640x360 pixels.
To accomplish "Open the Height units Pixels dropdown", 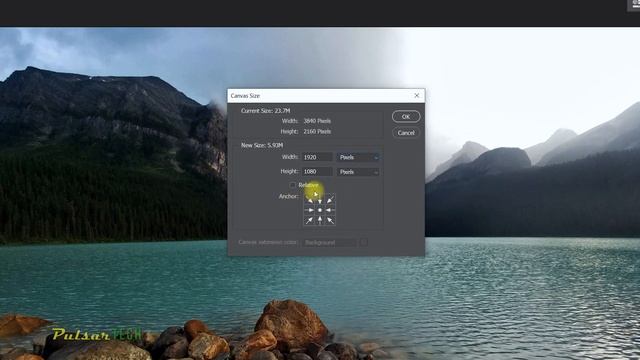I will point(358,172).
